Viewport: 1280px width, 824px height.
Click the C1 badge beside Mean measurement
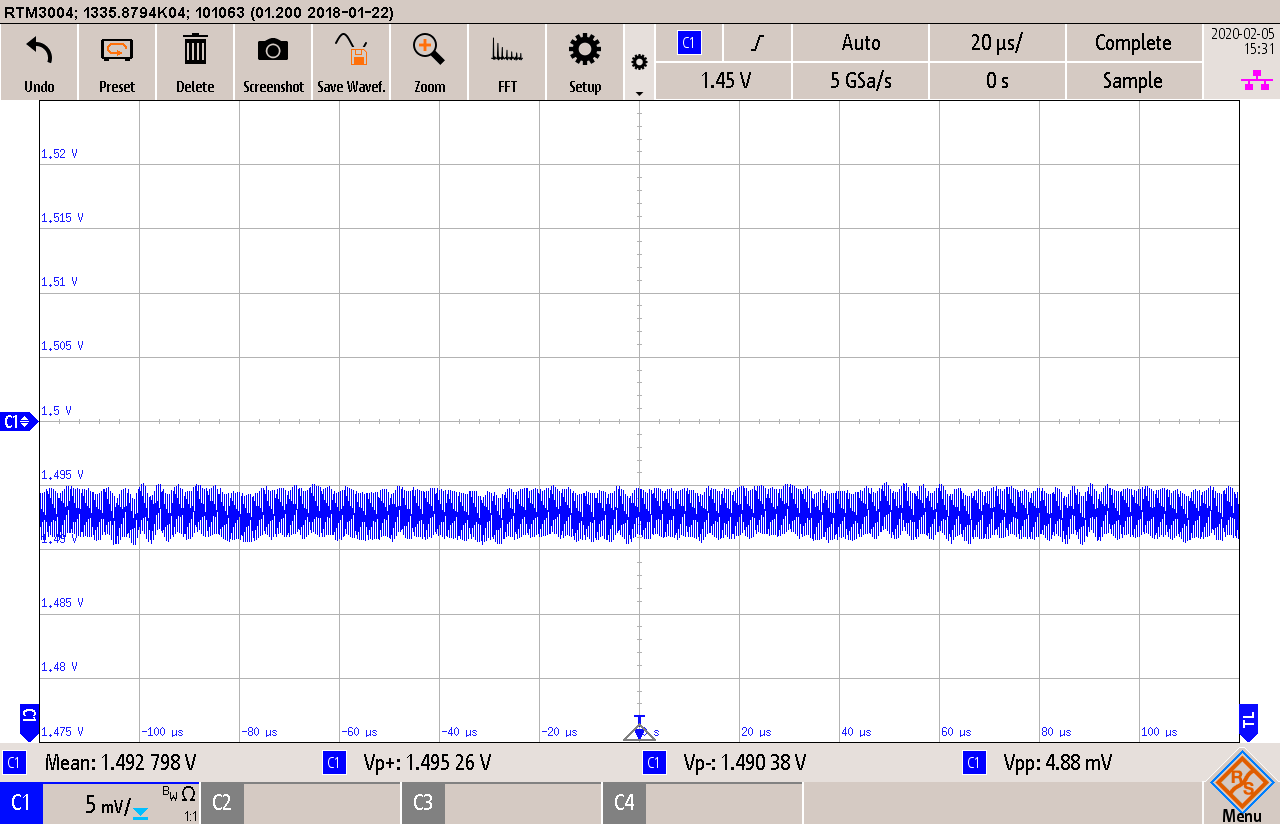coord(14,763)
